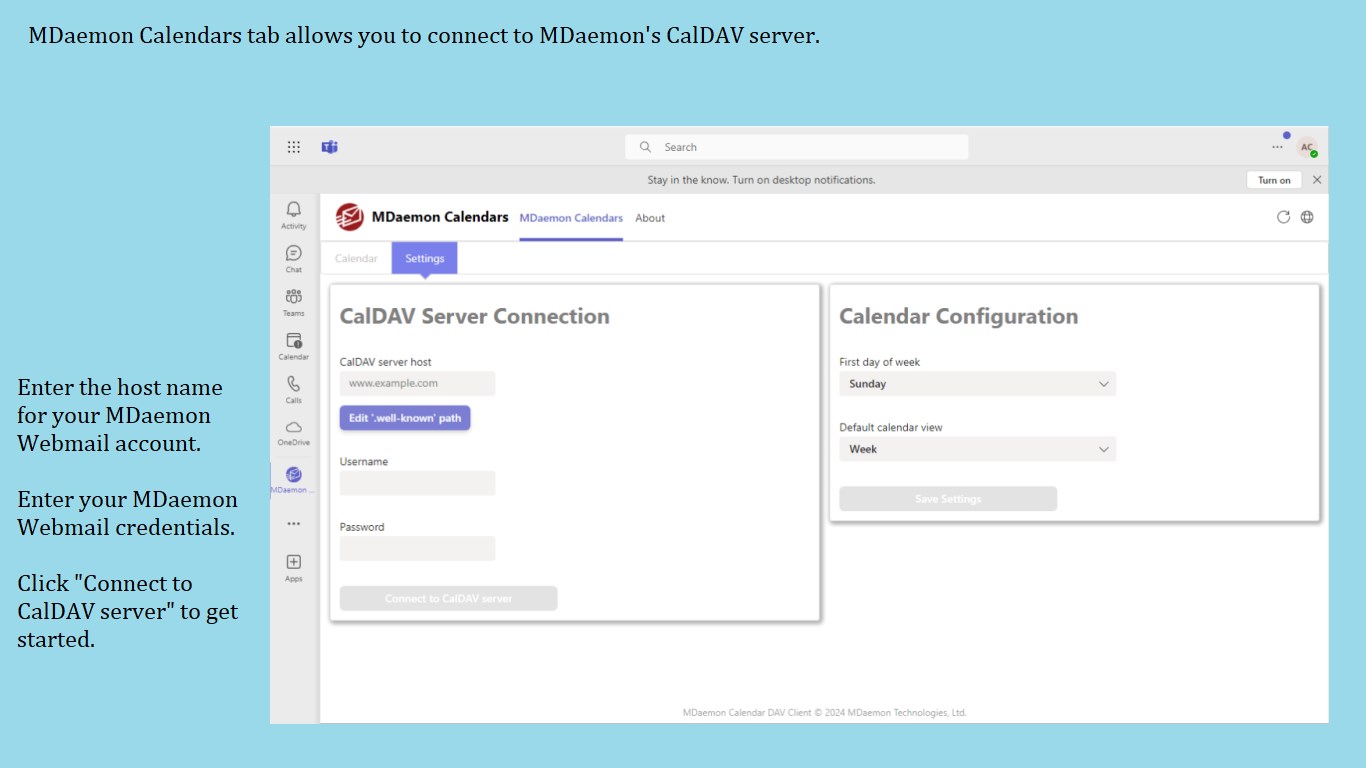The width and height of the screenshot is (1366, 768).
Task: Switch to the MDaemon Calendars tab
Action: coord(571,218)
